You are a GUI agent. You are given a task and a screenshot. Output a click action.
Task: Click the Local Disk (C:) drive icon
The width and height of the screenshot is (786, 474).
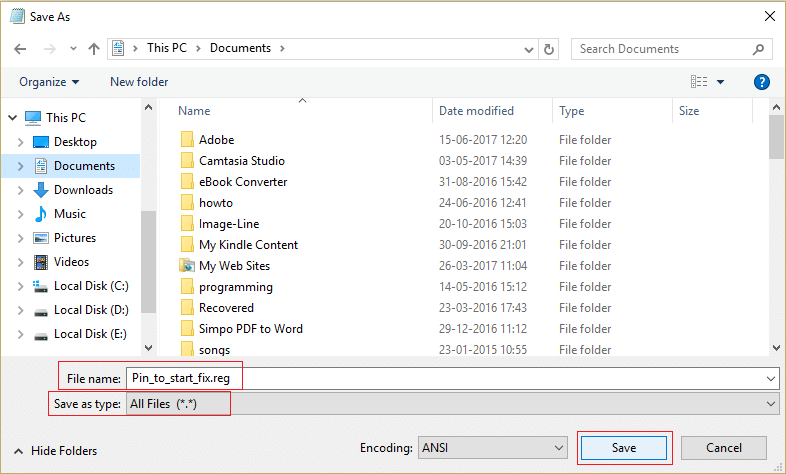(x=41, y=286)
